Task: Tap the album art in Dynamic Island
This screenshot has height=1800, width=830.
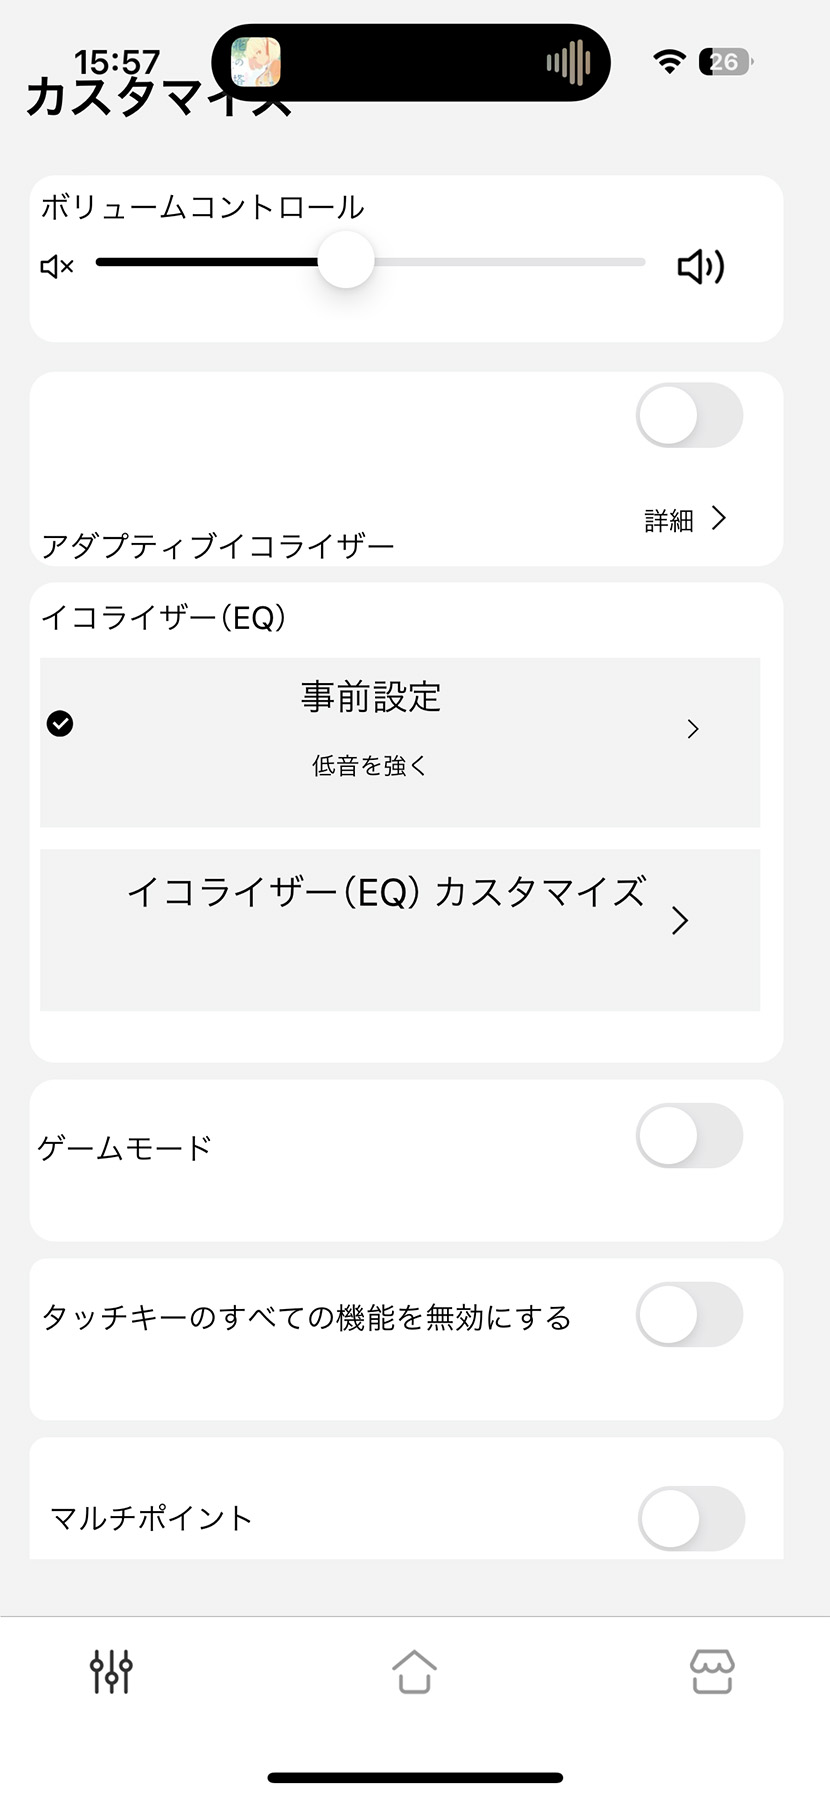Action: pyautogui.click(x=256, y=62)
